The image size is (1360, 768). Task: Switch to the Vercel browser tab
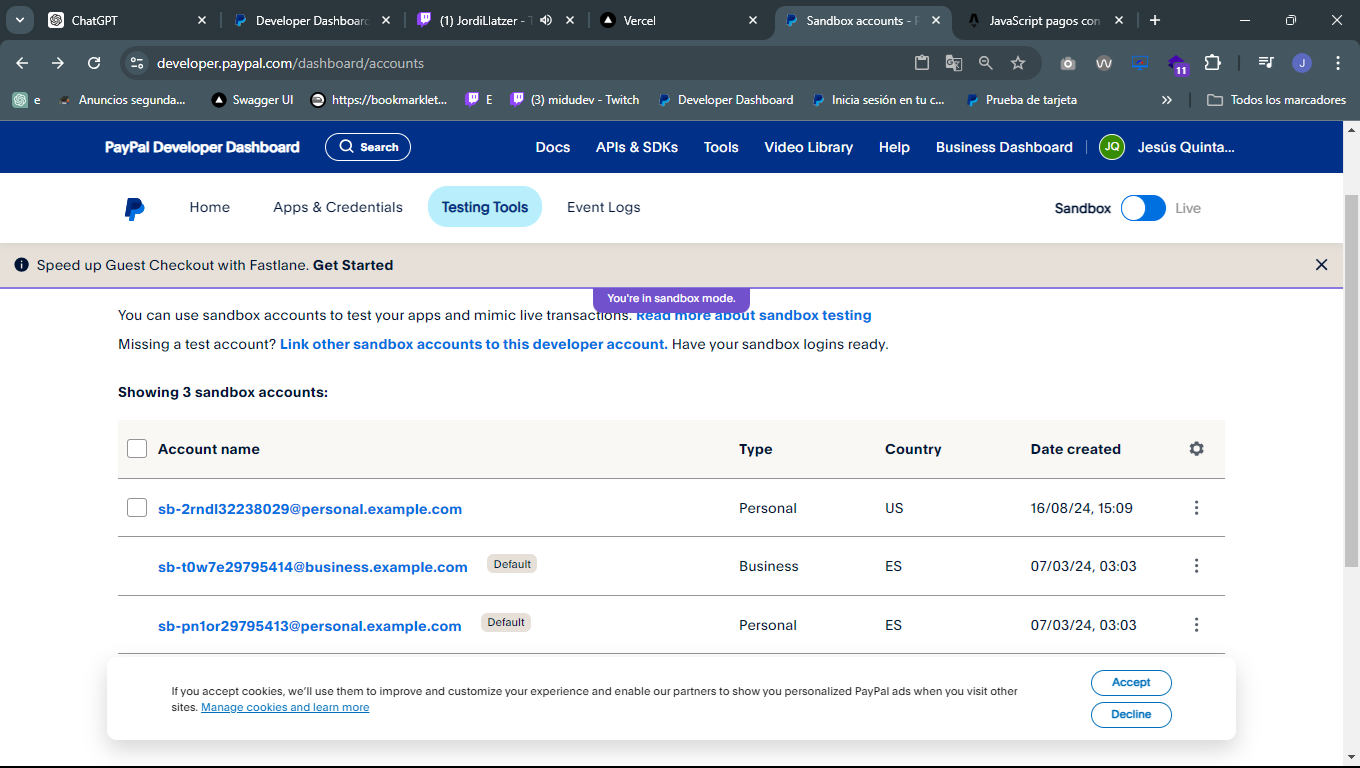click(x=680, y=20)
